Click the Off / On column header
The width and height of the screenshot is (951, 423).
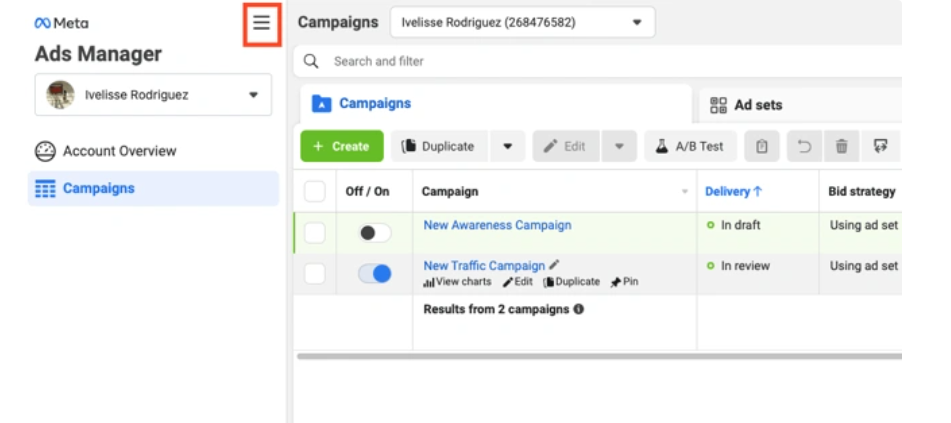(x=368, y=192)
